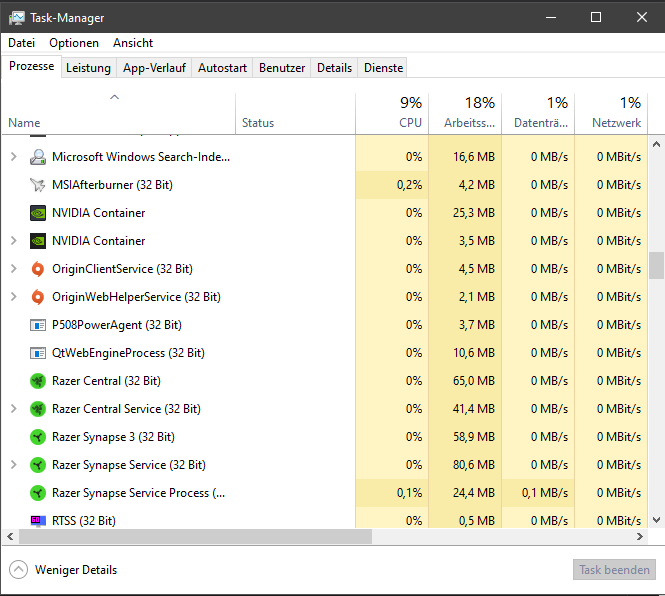
Task: Click the MSIAfterburner airplane icon
Action: (38, 185)
